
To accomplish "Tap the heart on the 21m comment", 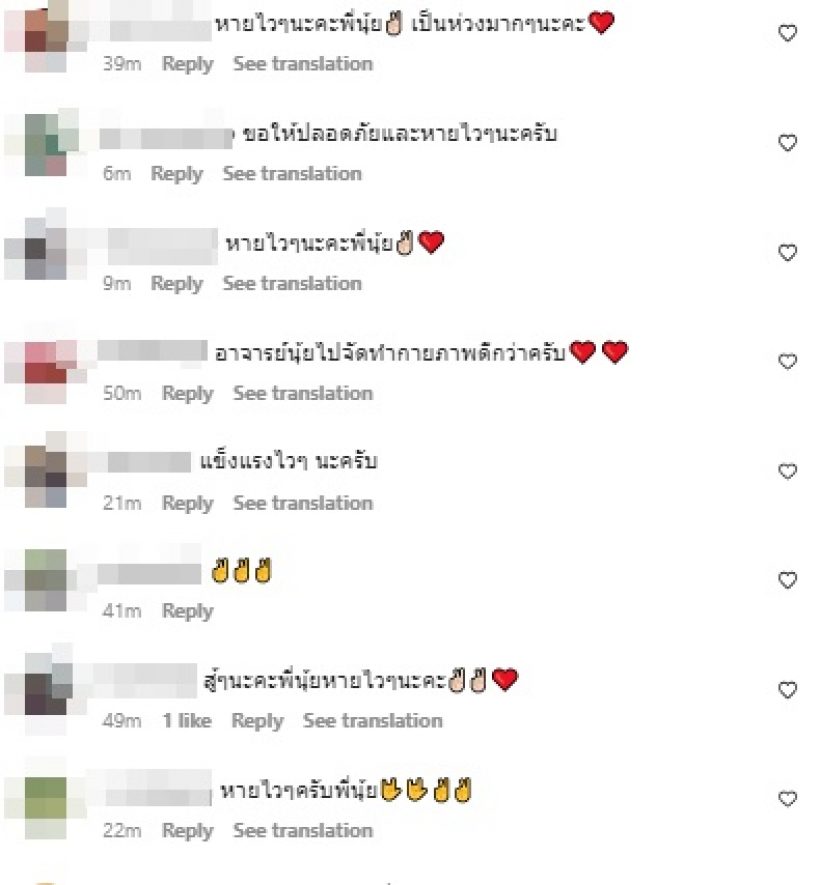I will click(x=787, y=471).
